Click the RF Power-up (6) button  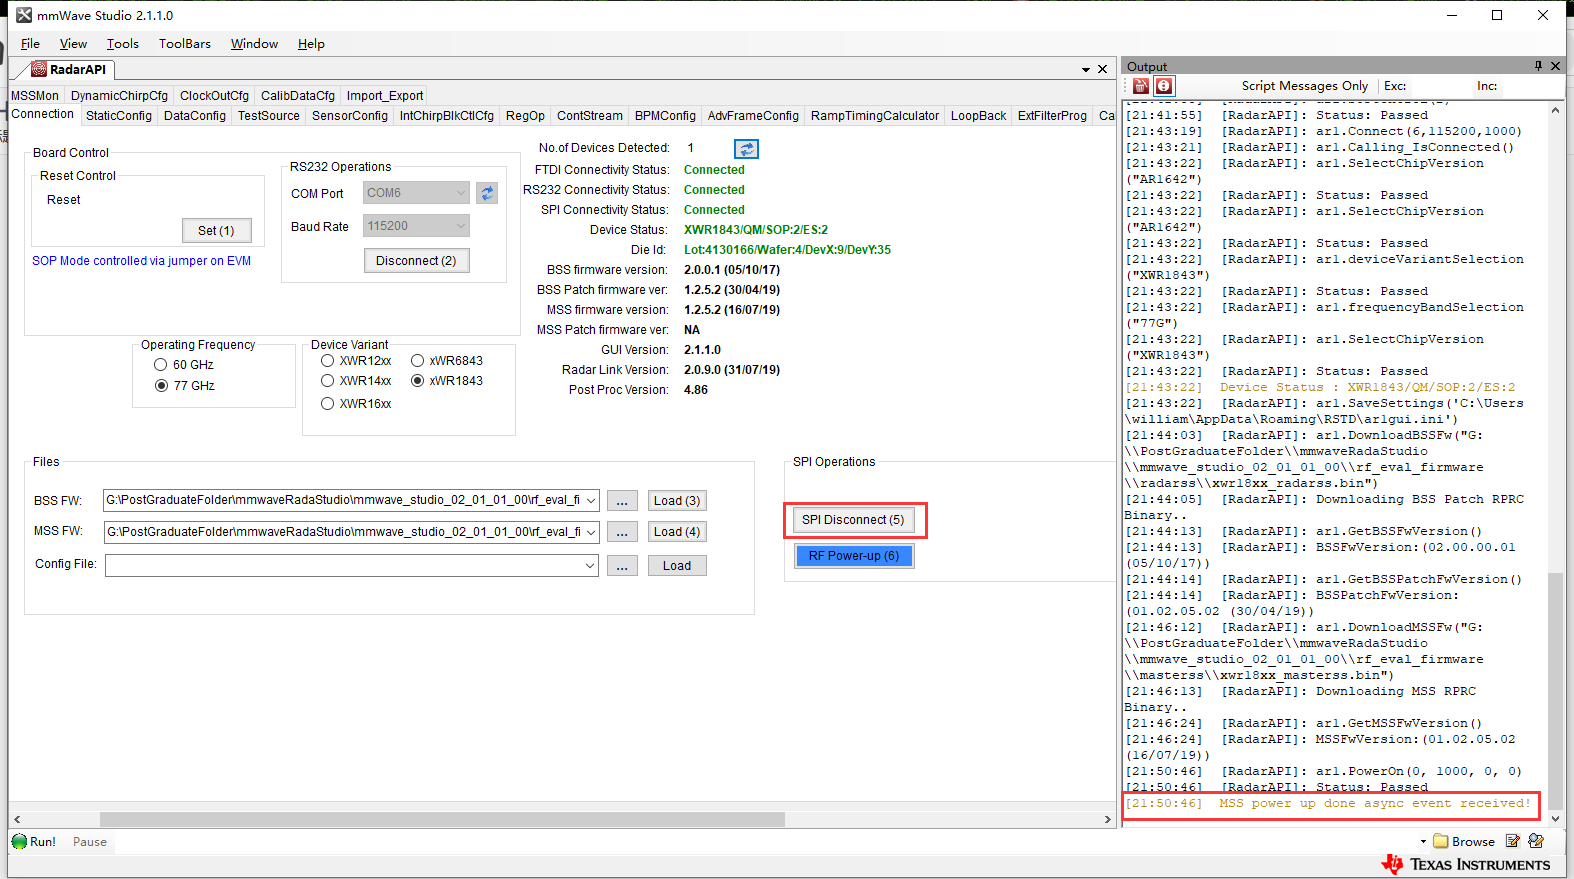(x=854, y=556)
